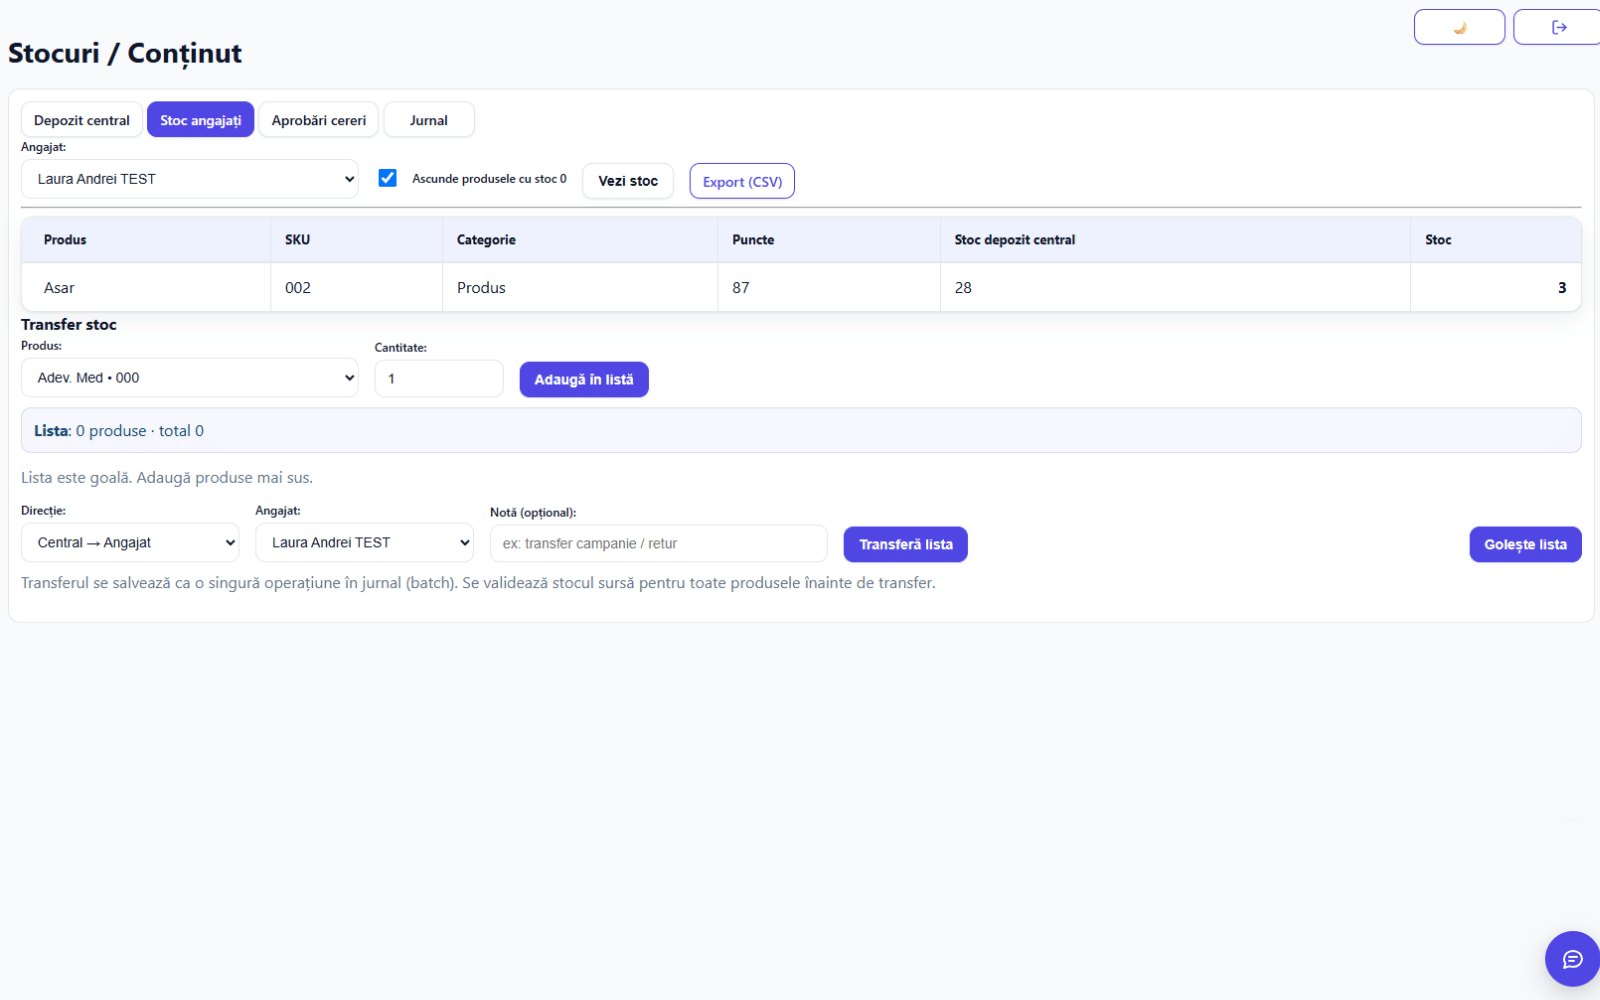
Task: Open the Produs dropdown in Transfer stoc
Action: point(189,378)
